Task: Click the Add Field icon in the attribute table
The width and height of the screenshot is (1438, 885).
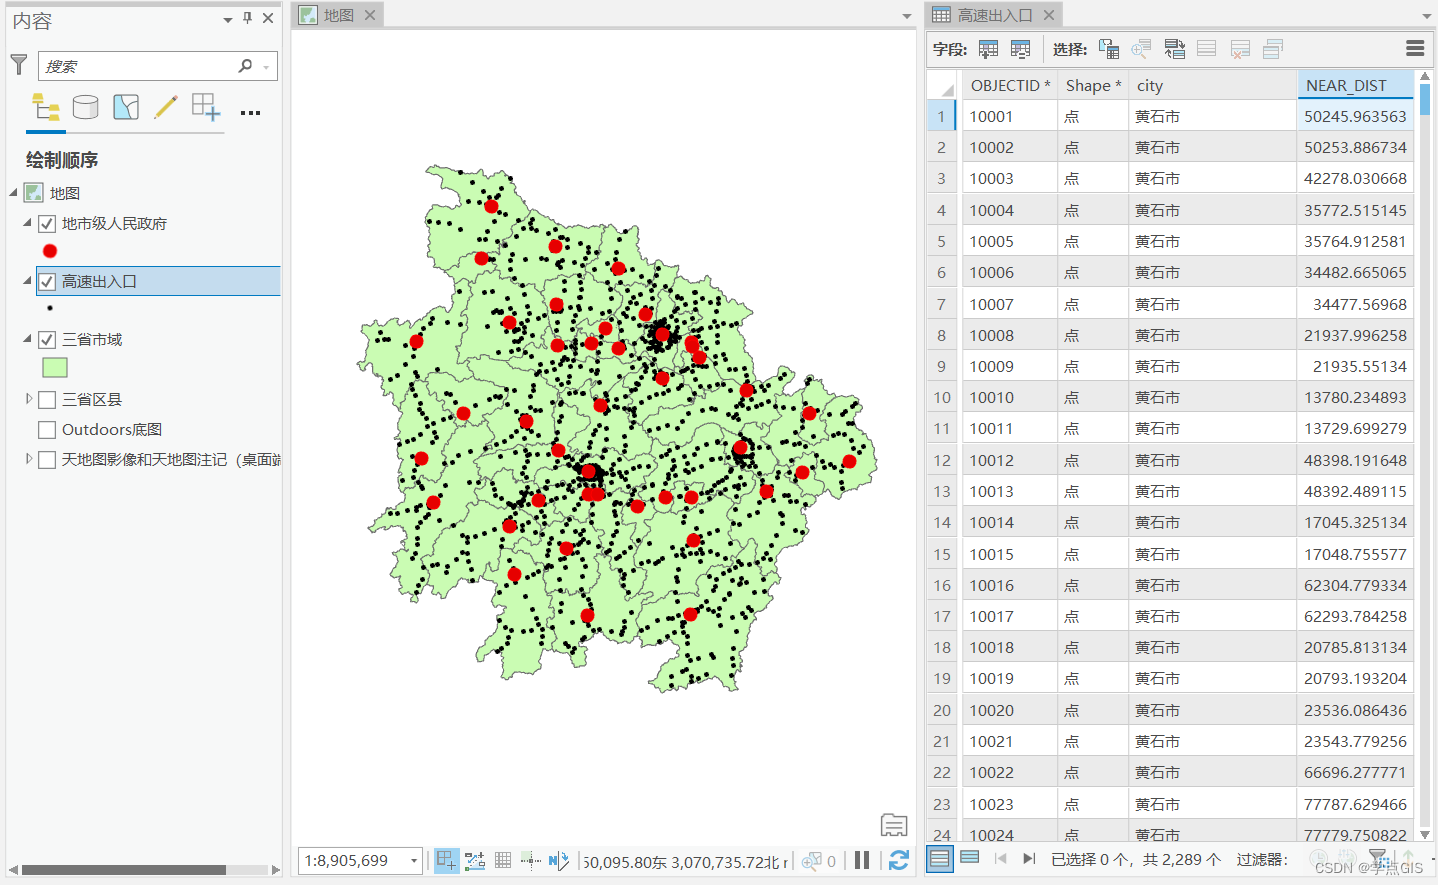Action: [988, 49]
